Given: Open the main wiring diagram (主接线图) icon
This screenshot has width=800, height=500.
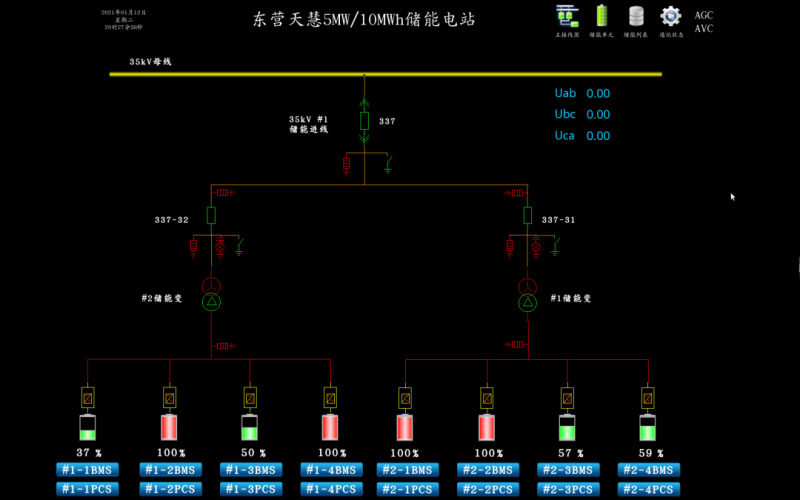Looking at the screenshot, I should [566, 16].
